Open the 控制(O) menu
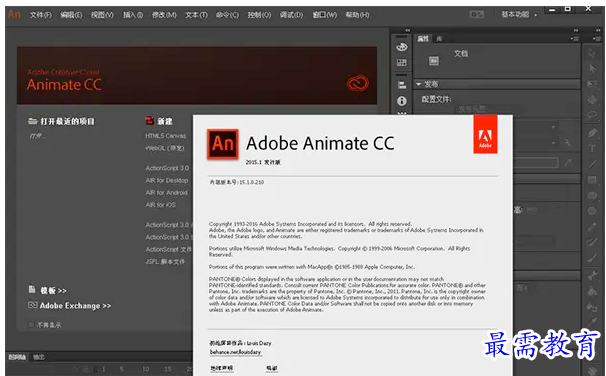 click(x=259, y=15)
